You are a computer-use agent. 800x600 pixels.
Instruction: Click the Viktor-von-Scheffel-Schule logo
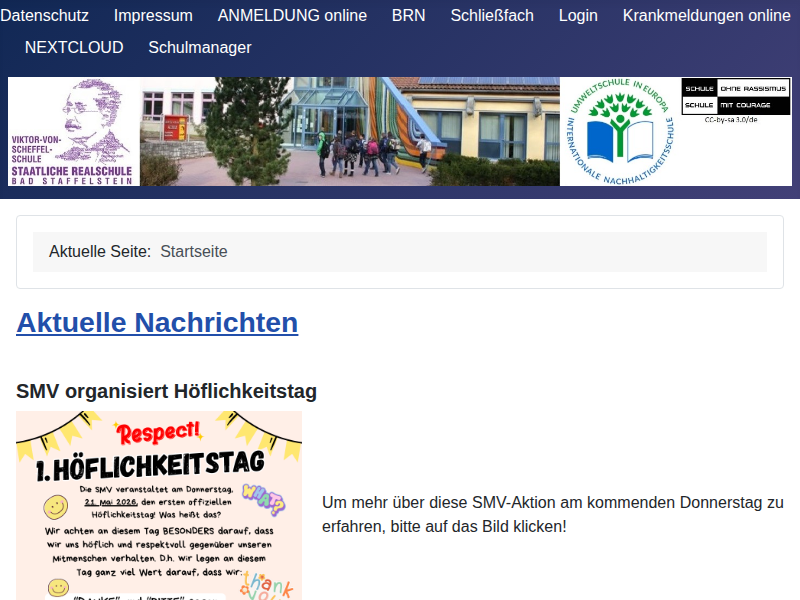pos(74,132)
